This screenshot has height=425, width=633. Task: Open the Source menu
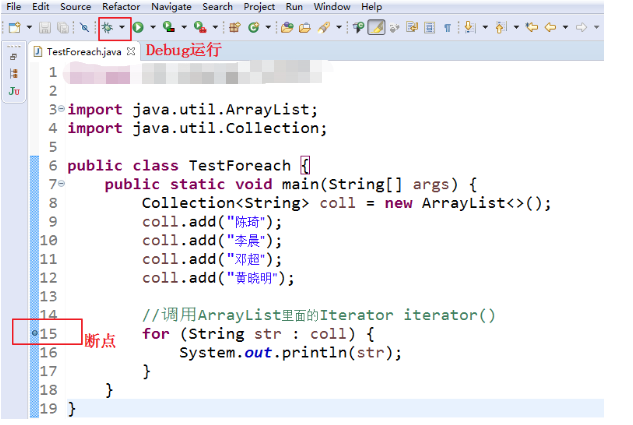click(75, 6)
